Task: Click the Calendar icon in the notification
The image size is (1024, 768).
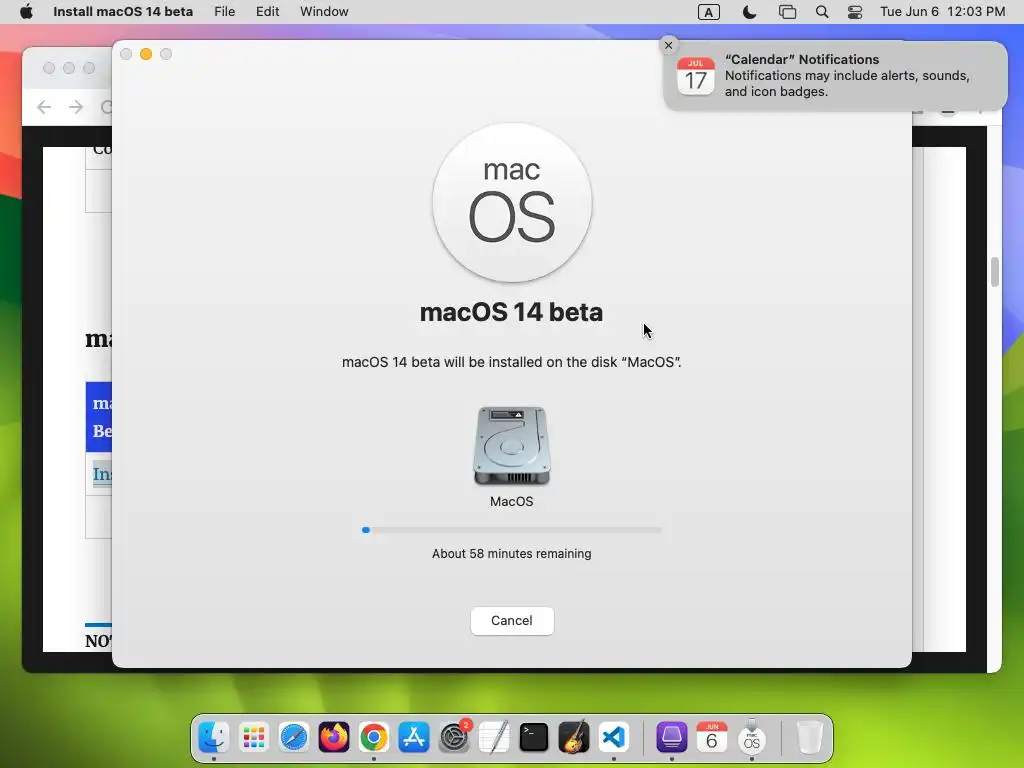Action: tap(696, 76)
